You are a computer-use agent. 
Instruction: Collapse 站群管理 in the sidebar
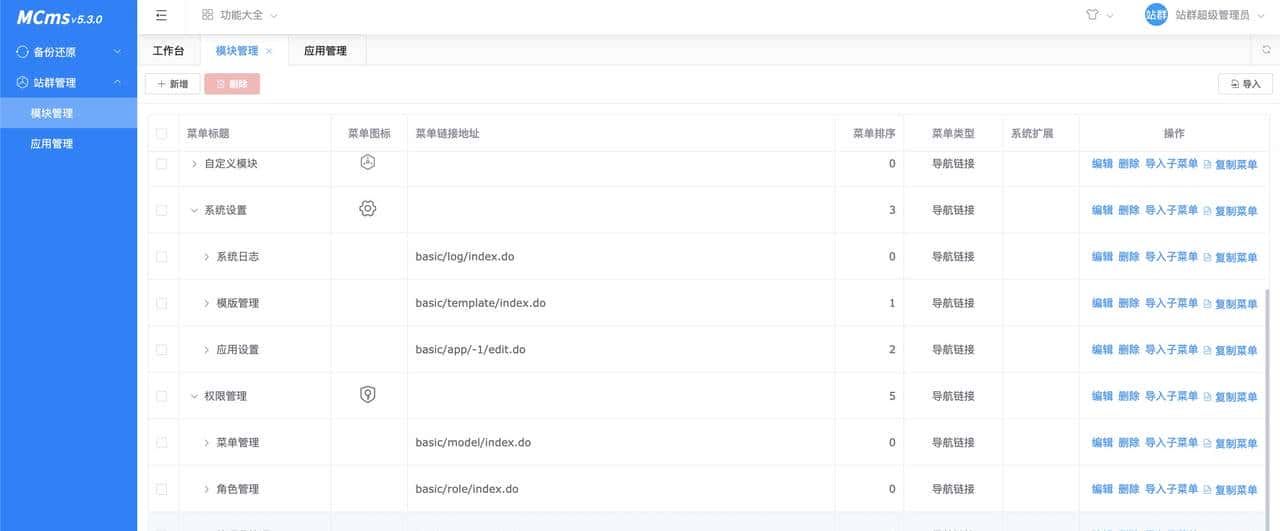click(x=68, y=82)
